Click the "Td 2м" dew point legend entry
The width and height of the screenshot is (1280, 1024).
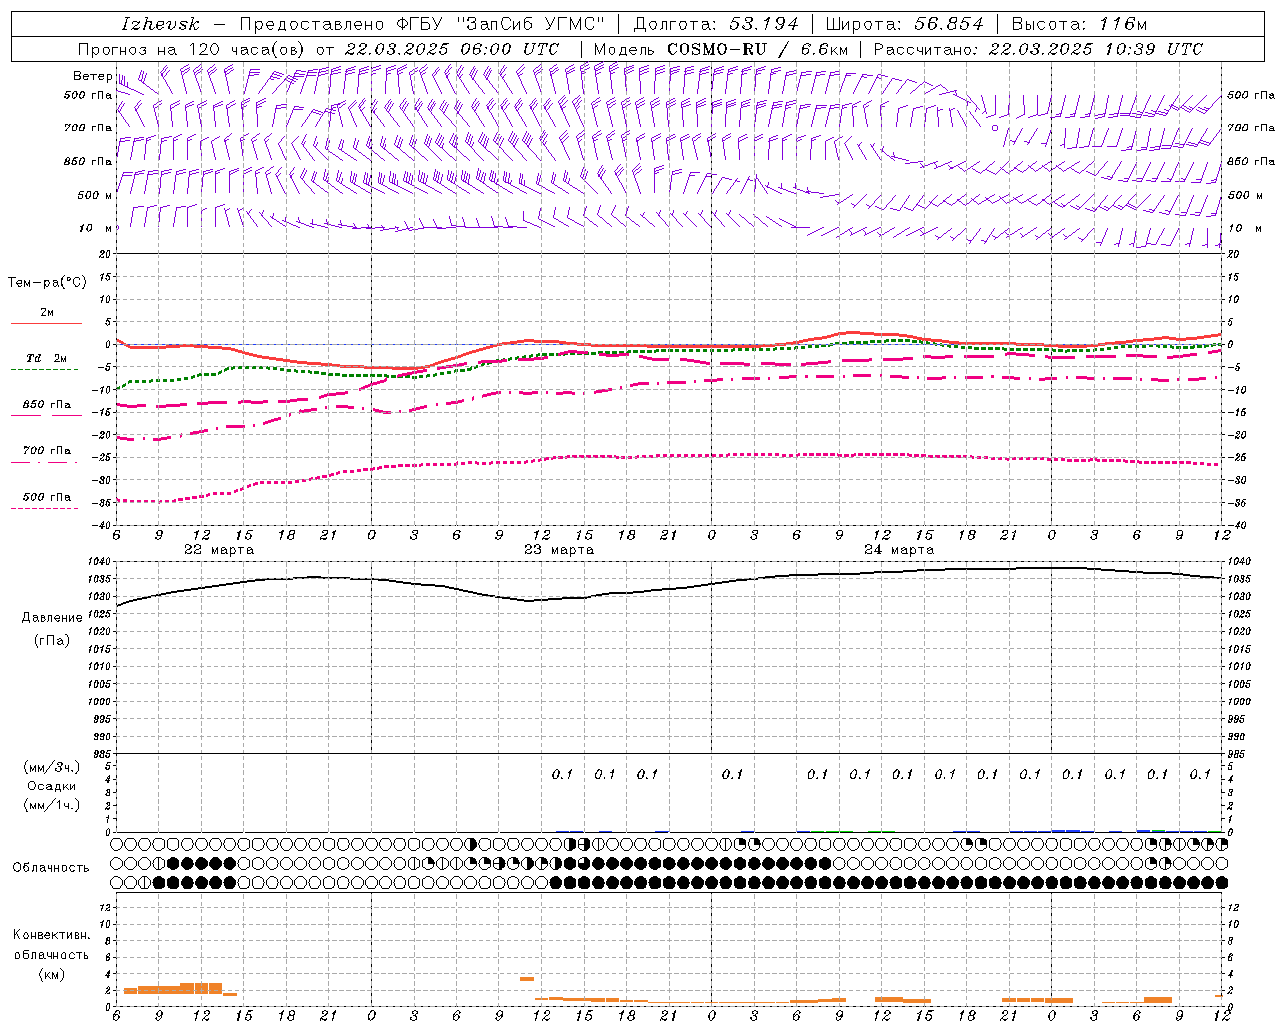[46, 358]
